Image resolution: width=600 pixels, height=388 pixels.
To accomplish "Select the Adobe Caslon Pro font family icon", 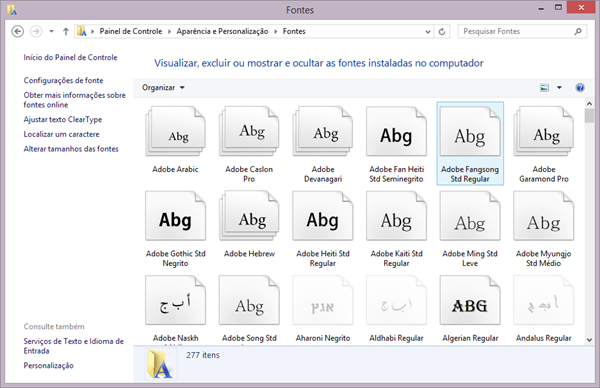I will [x=249, y=132].
